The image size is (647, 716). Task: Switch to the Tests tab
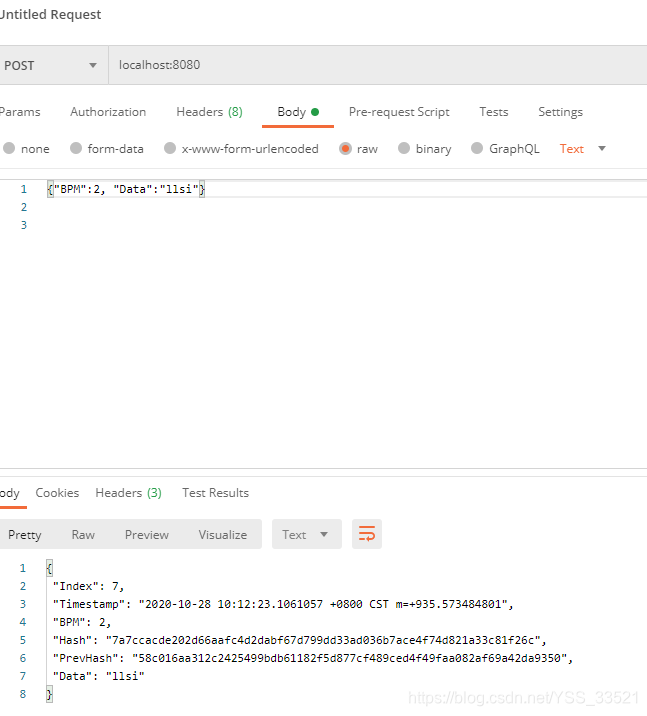[x=494, y=112]
